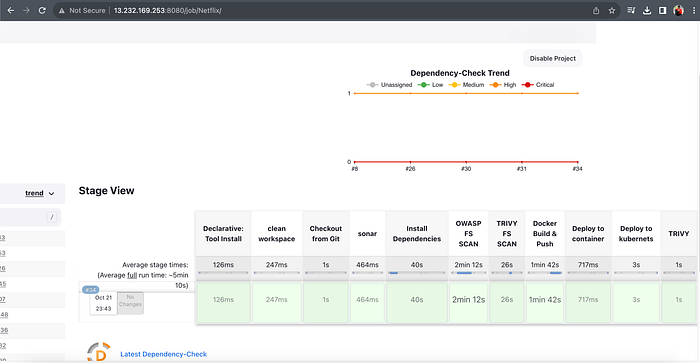Screen dimensions: 700x363
Task: Toggle browser side panel icon
Action: [662, 10]
